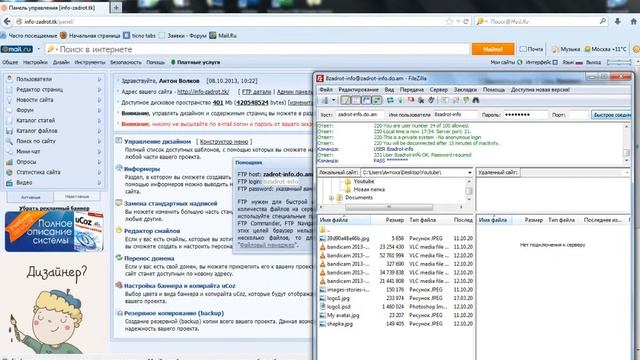Screen dimensions: 640x360
Task: Open the Сервер menu in FileZilla
Action: (439, 89)
